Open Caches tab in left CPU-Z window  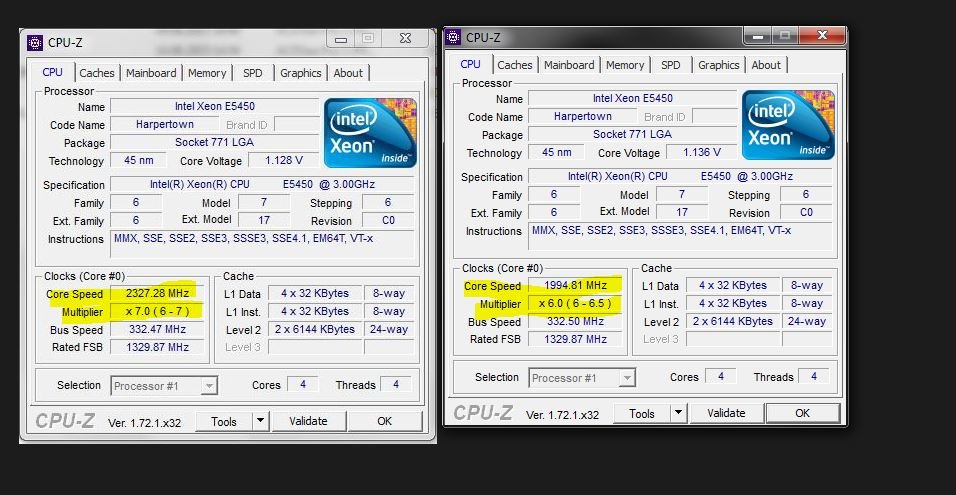click(97, 73)
